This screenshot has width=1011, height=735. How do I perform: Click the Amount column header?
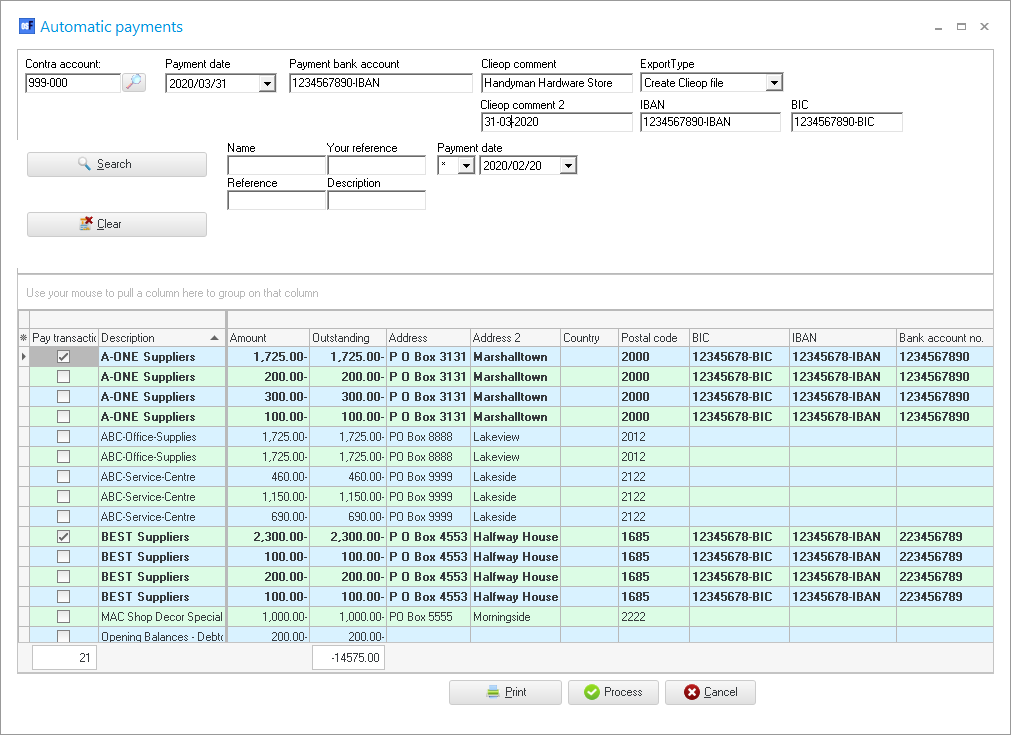tap(266, 338)
